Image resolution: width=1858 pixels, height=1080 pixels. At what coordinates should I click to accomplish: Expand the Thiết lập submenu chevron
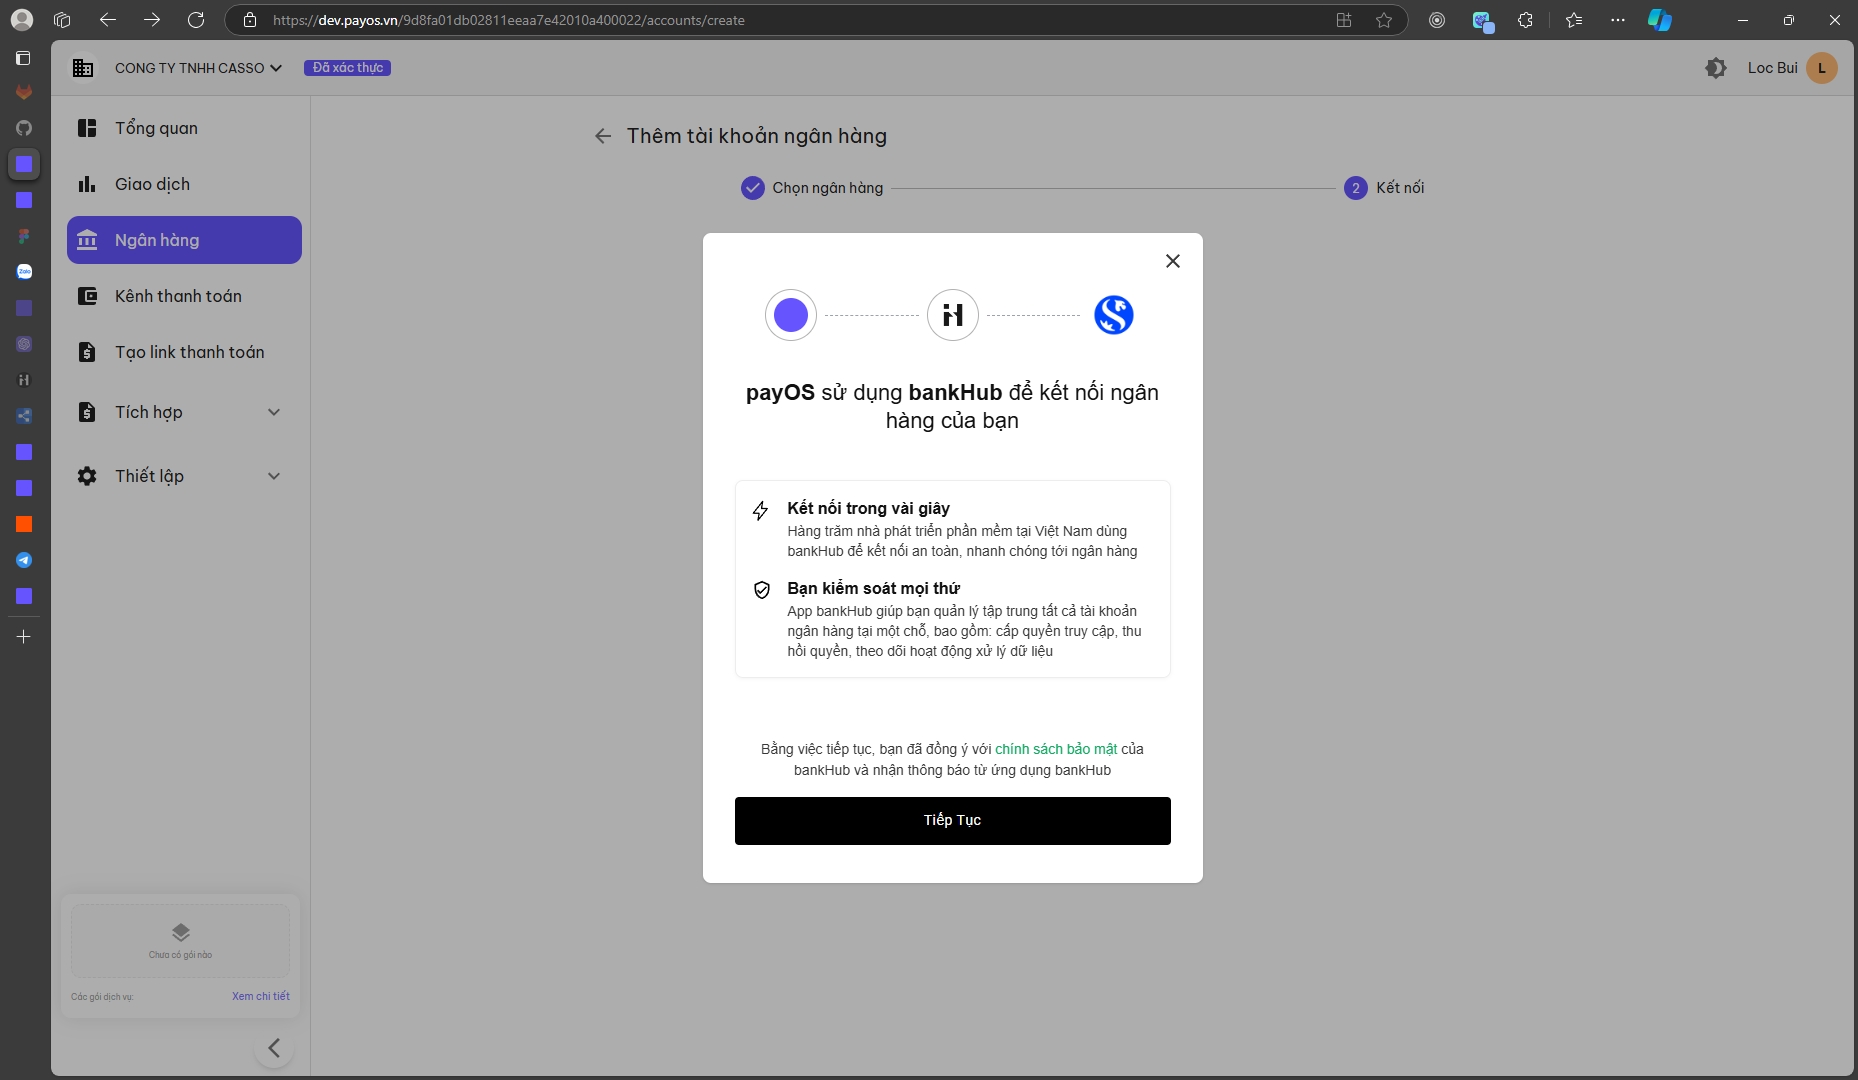274,476
